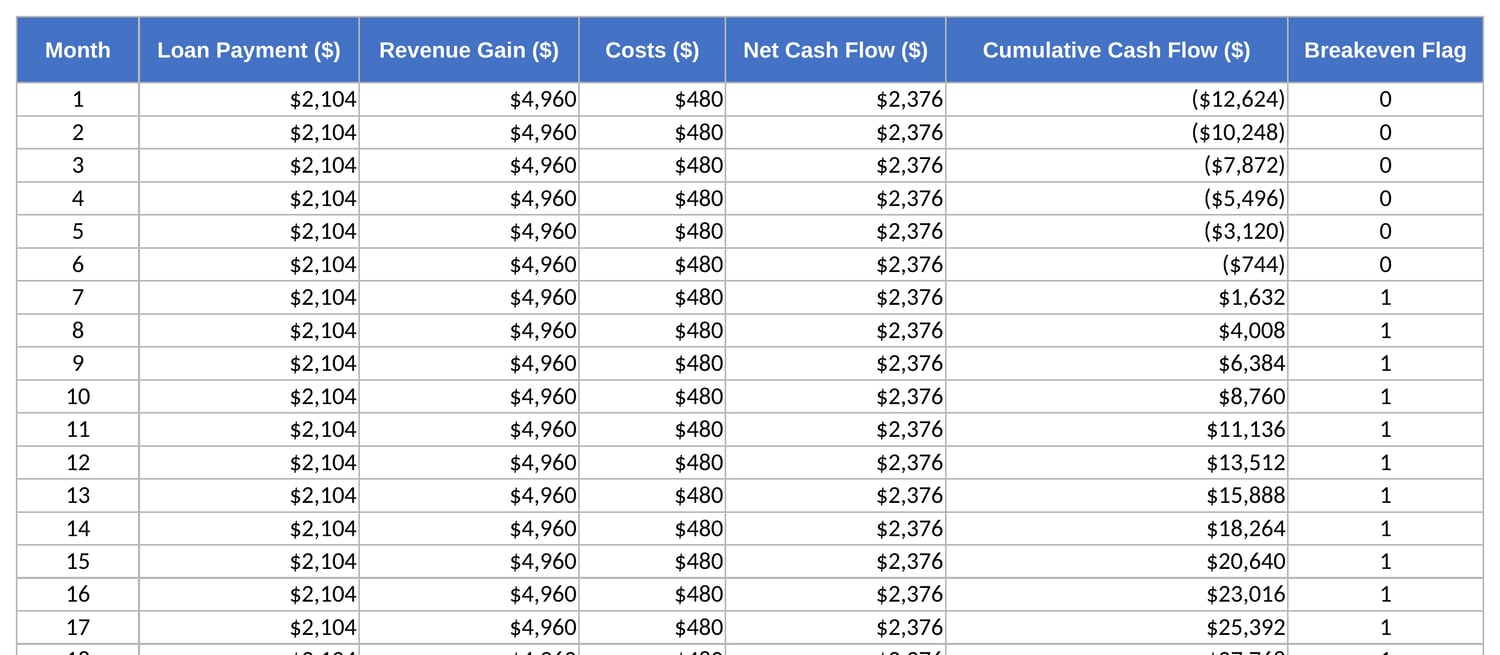Screen dimensions: 1500x655
Task: Select month 7 breakeven flag cell
Action: [x=1385, y=297]
